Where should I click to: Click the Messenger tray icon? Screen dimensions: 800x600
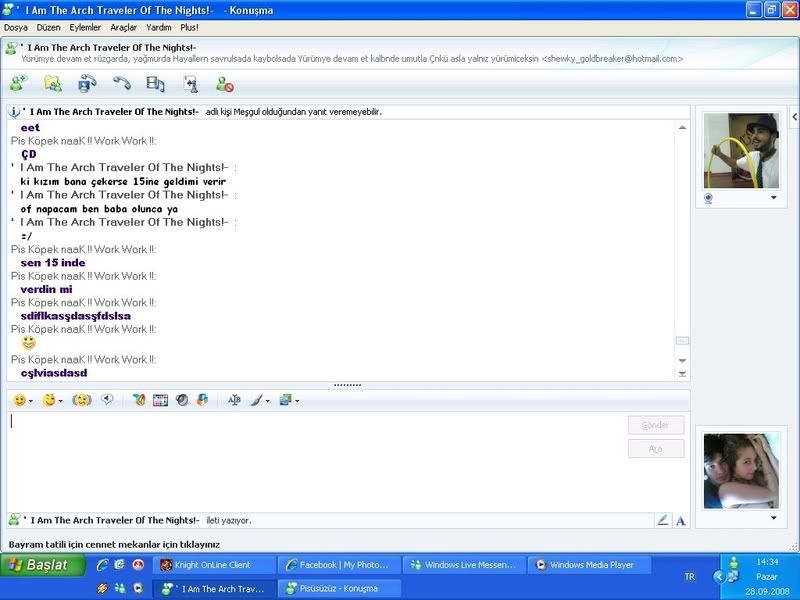coord(734,563)
